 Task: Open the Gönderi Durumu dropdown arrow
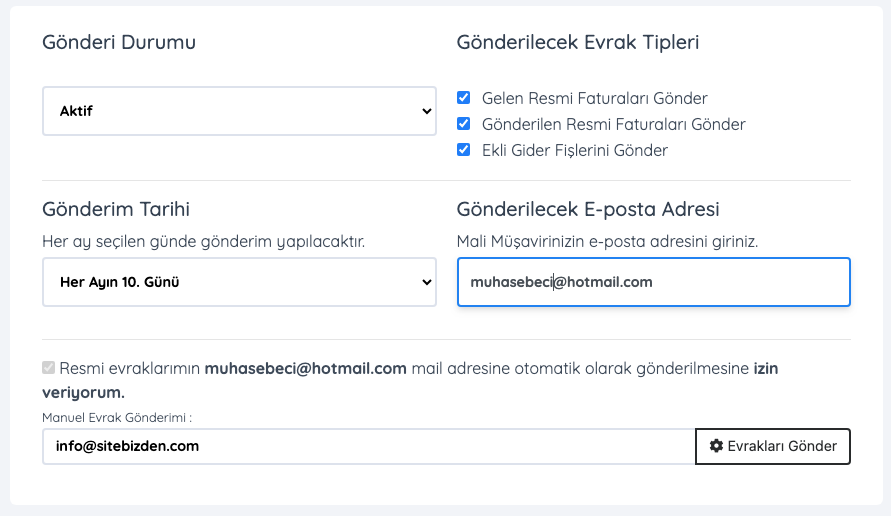click(x=427, y=111)
